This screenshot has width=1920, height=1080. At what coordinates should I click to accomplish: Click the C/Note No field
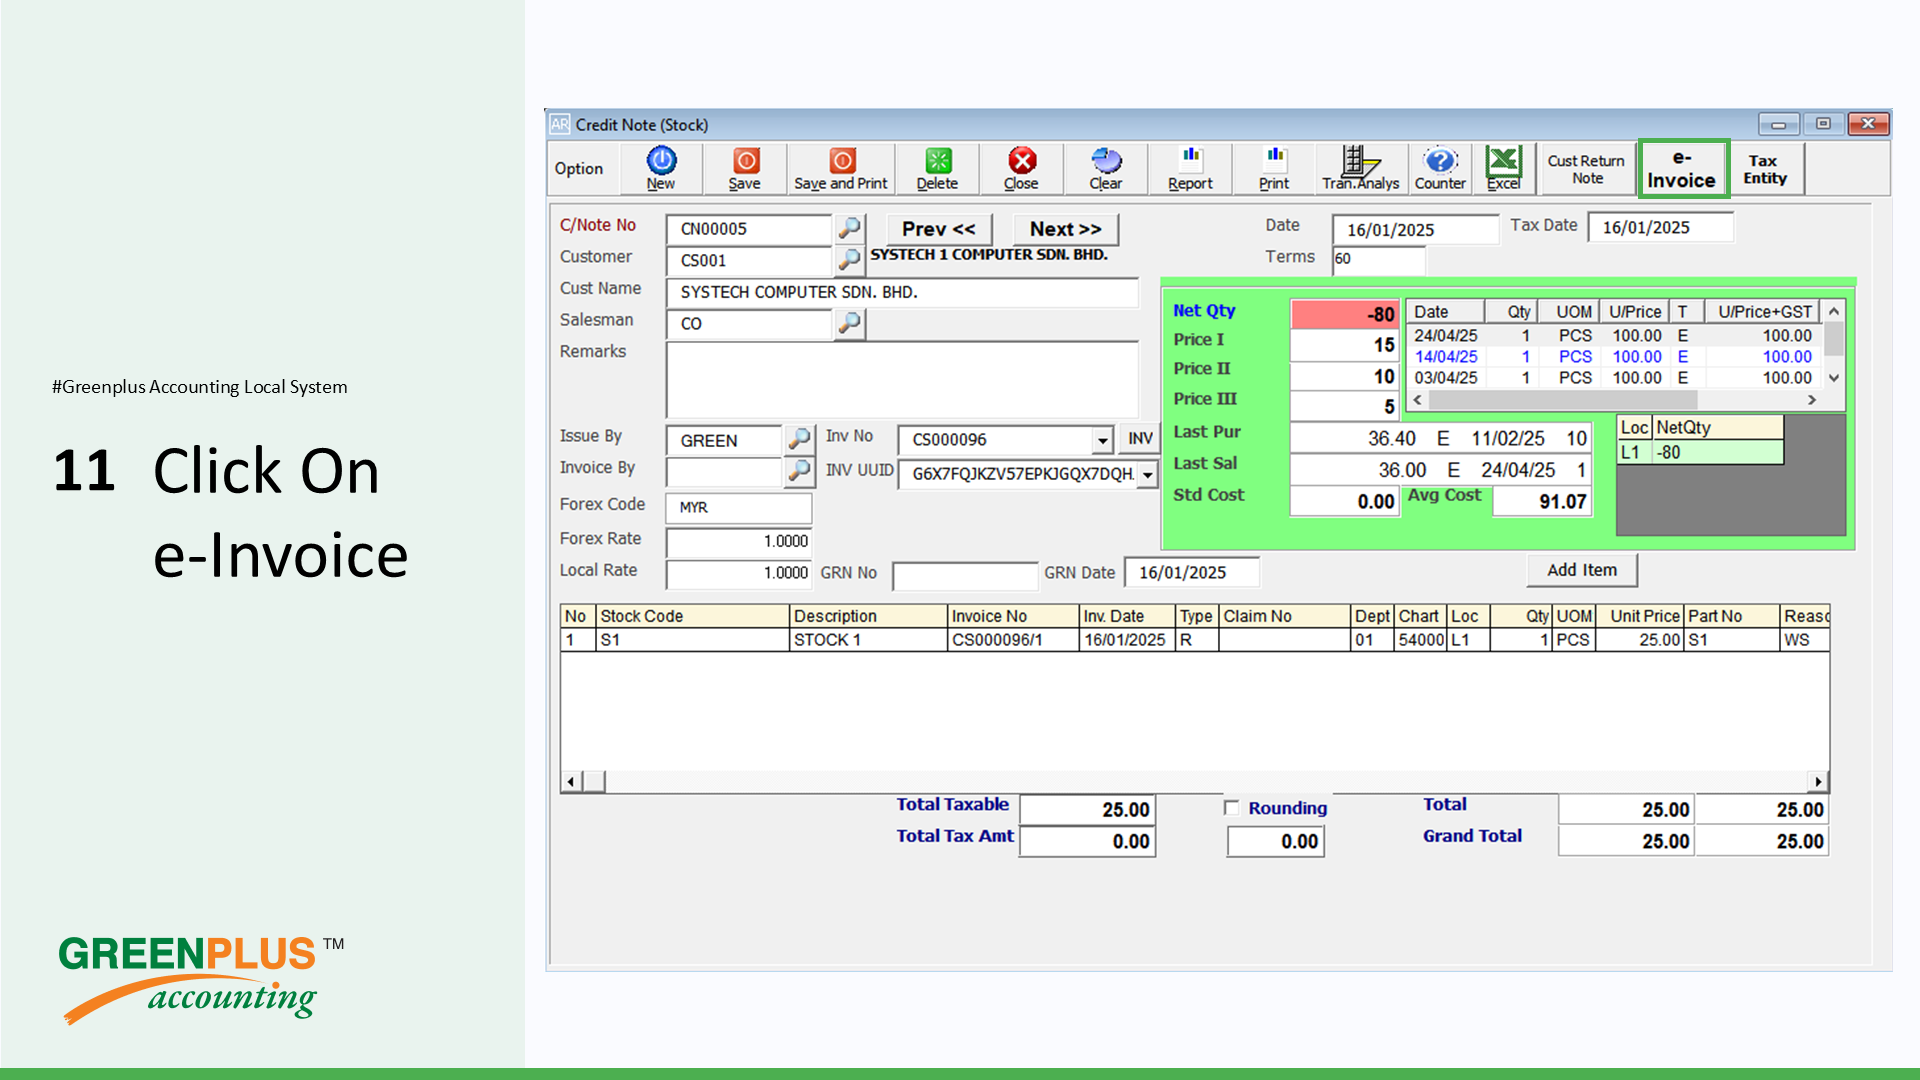point(749,229)
